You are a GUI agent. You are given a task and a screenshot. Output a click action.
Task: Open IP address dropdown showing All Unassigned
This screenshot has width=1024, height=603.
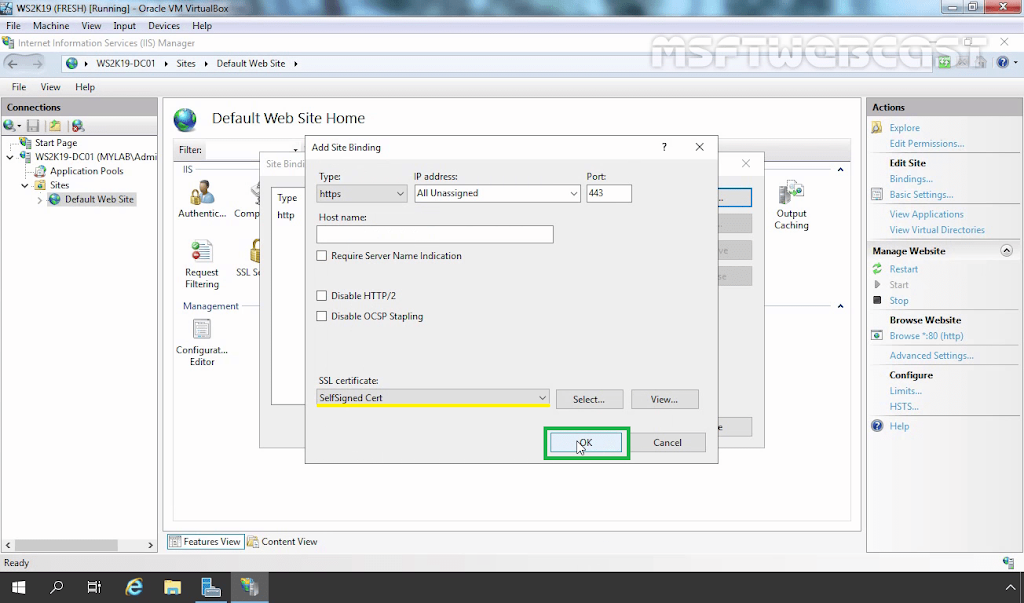coord(497,193)
